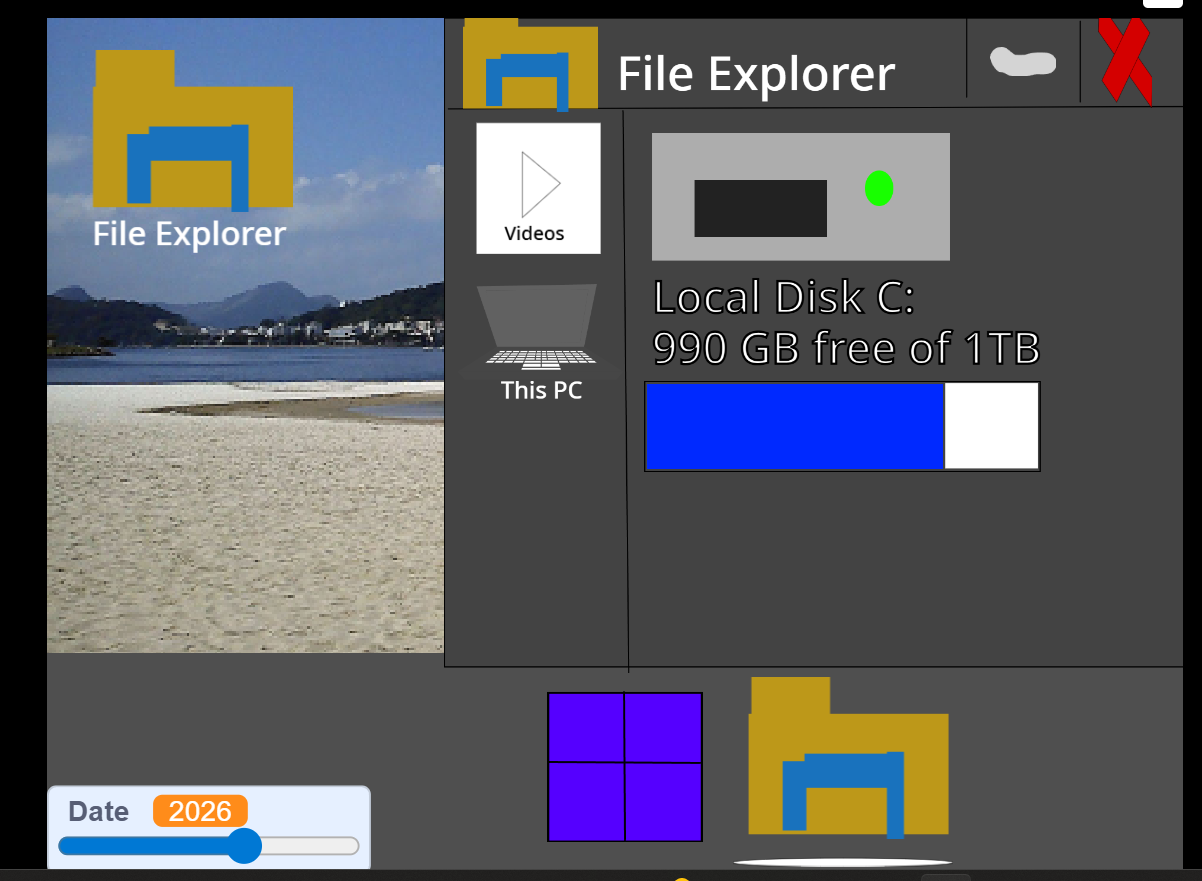Close the File Explorer window with red X
Viewport: 1202px width, 881px height.
coord(1125,60)
